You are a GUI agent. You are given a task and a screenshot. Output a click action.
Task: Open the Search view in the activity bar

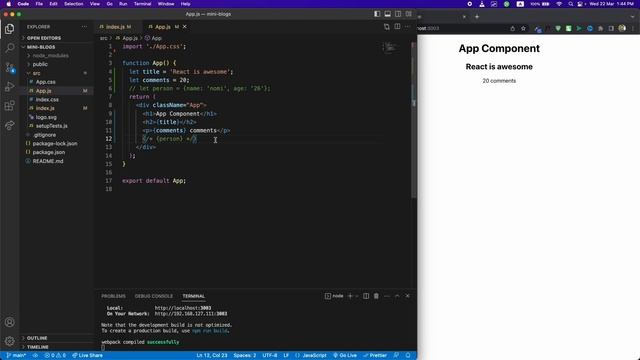pyautogui.click(x=9, y=48)
